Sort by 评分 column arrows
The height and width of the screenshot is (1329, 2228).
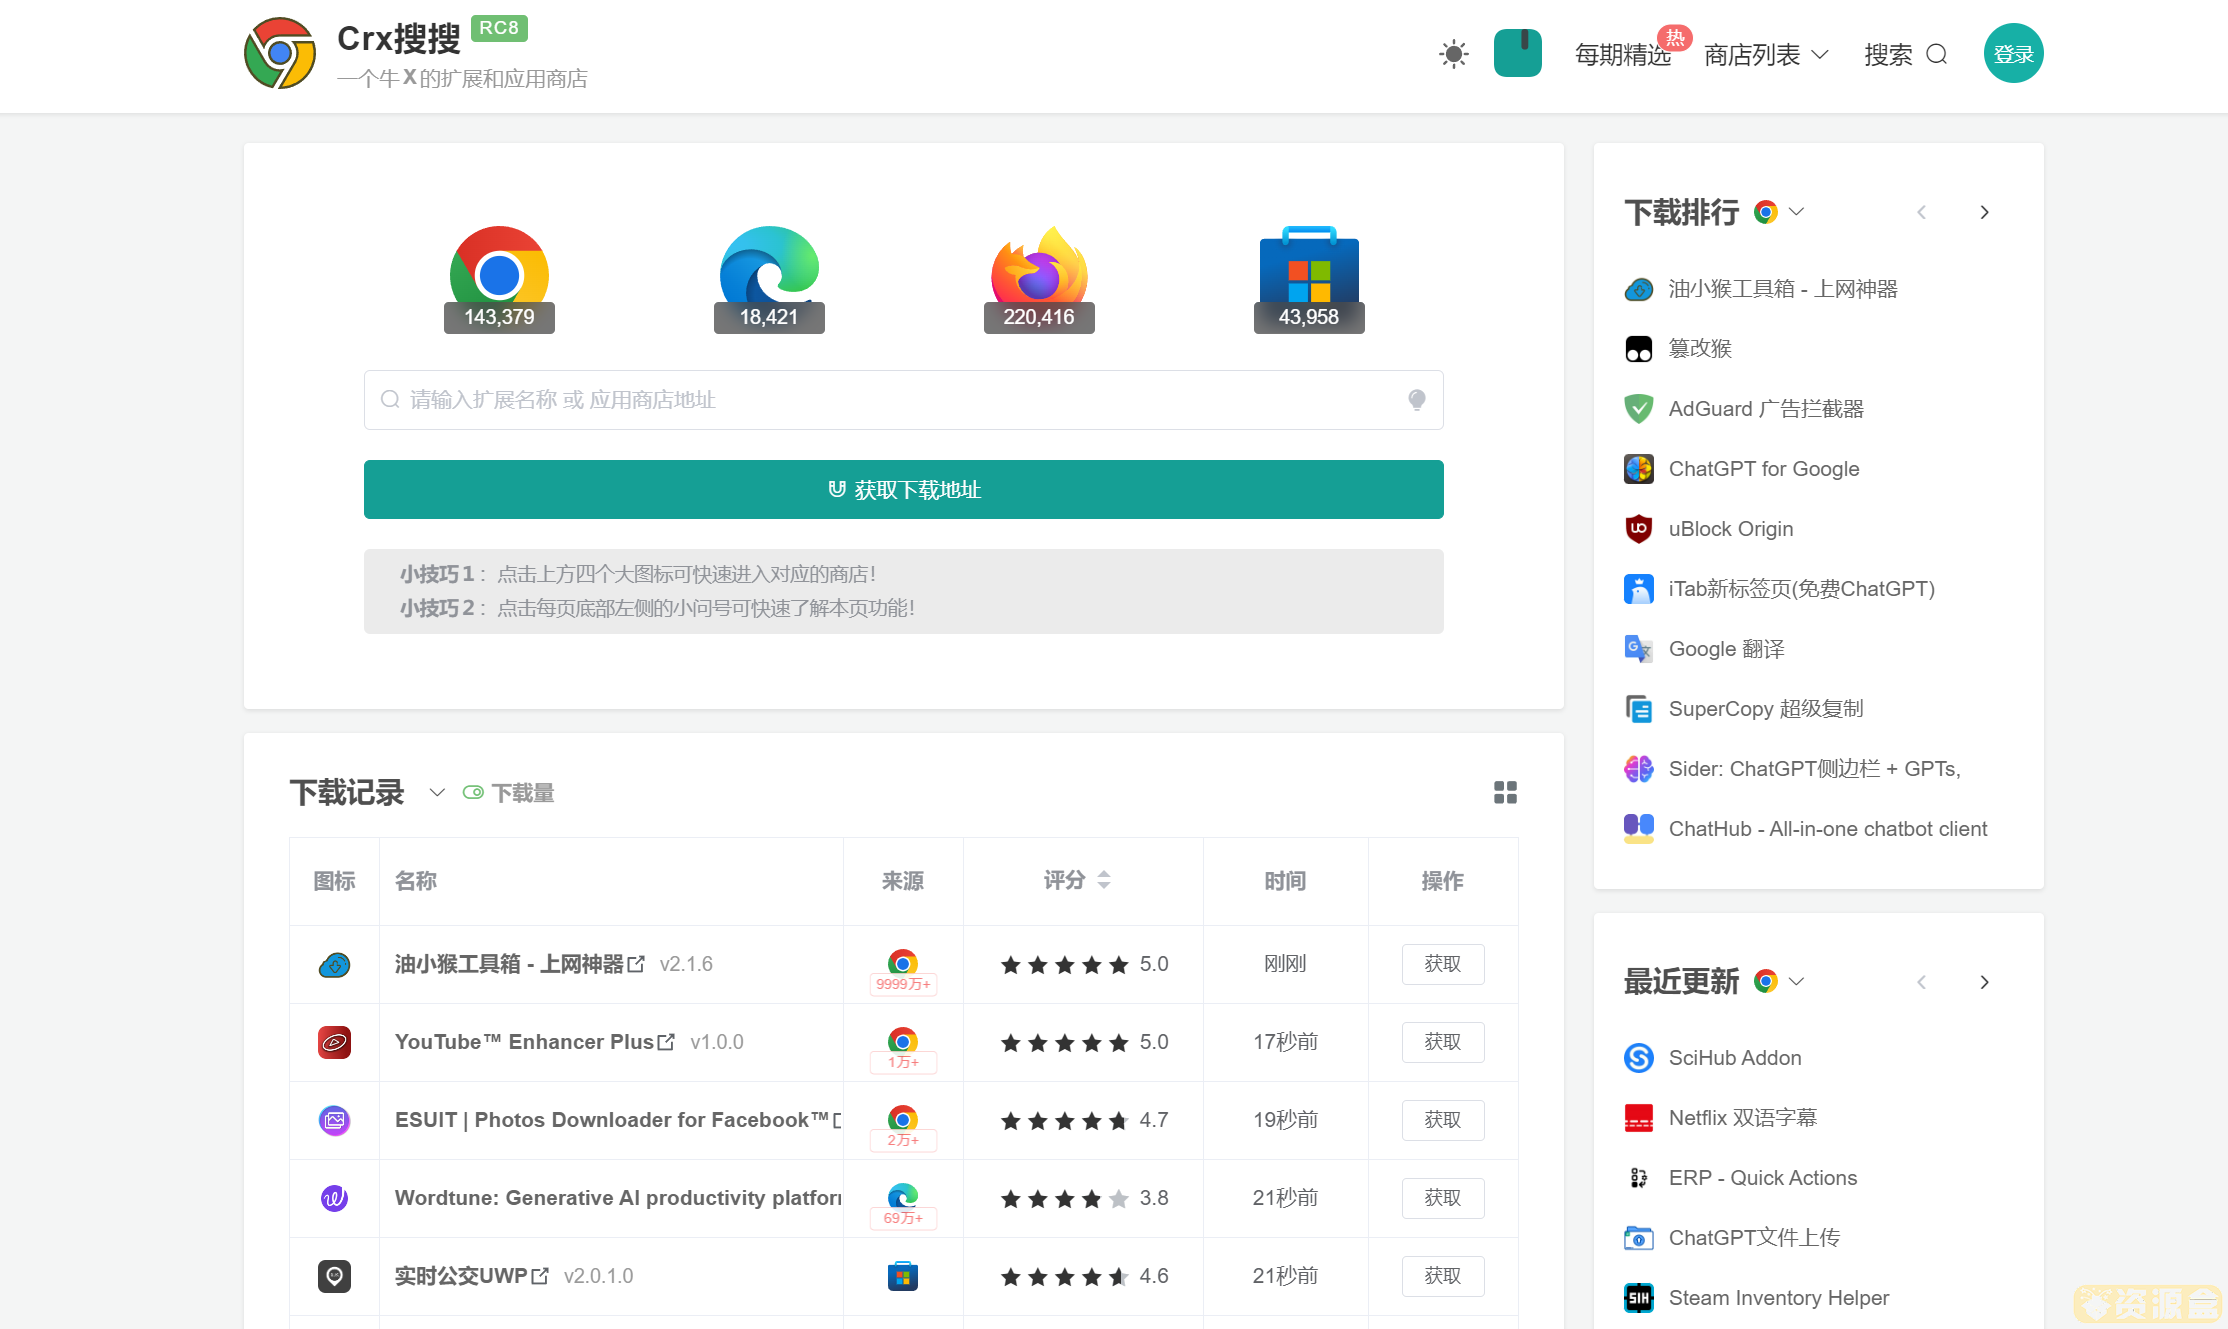1104,880
